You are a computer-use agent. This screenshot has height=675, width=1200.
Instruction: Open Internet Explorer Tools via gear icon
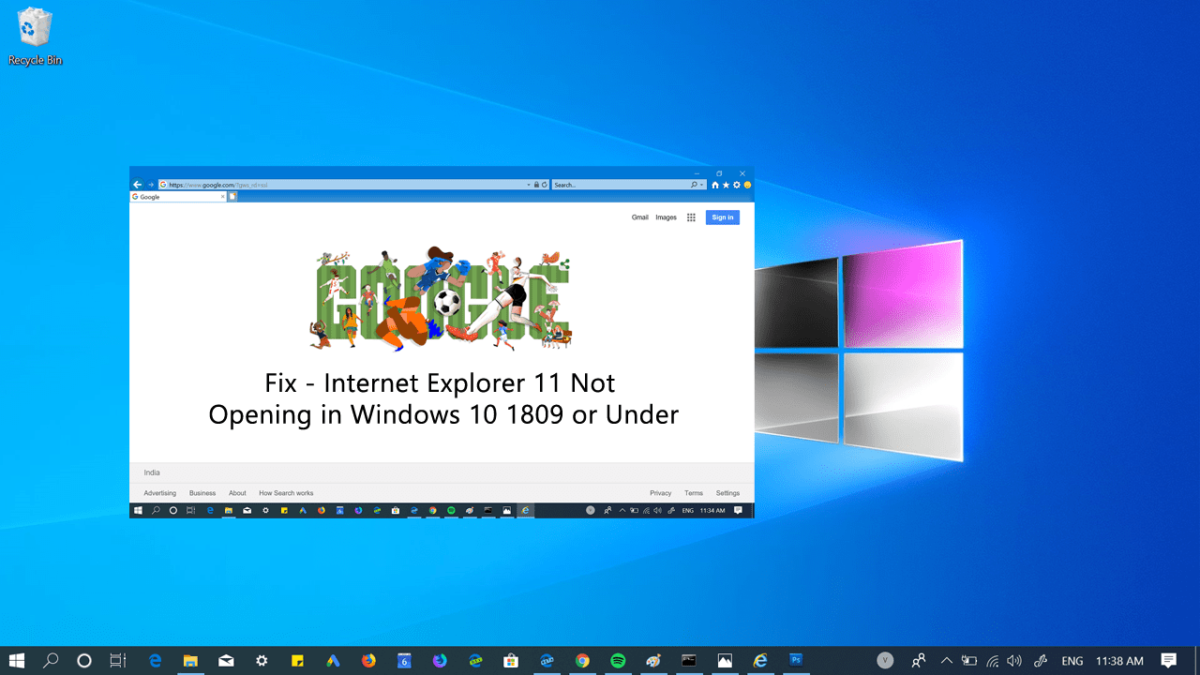(736, 184)
